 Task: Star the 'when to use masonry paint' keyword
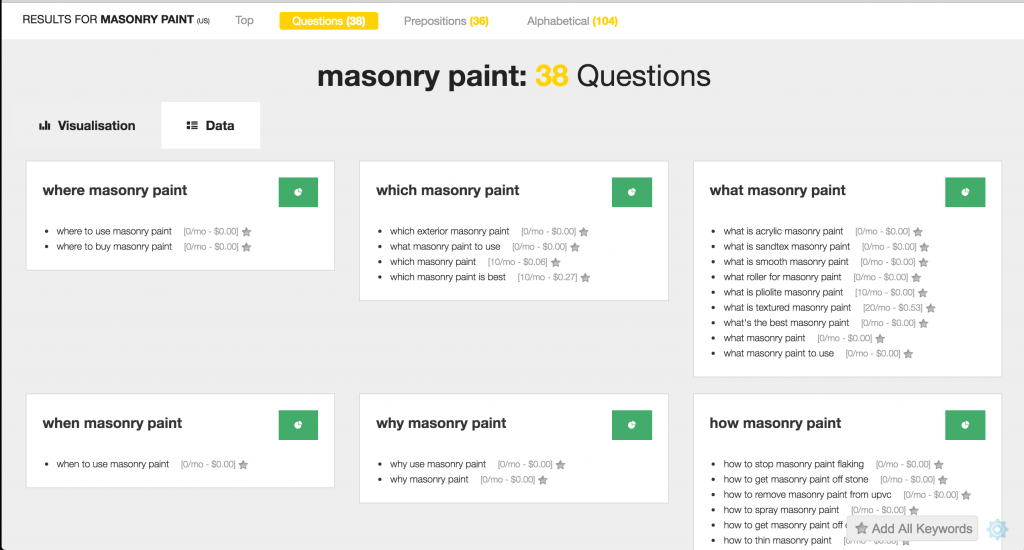(243, 465)
